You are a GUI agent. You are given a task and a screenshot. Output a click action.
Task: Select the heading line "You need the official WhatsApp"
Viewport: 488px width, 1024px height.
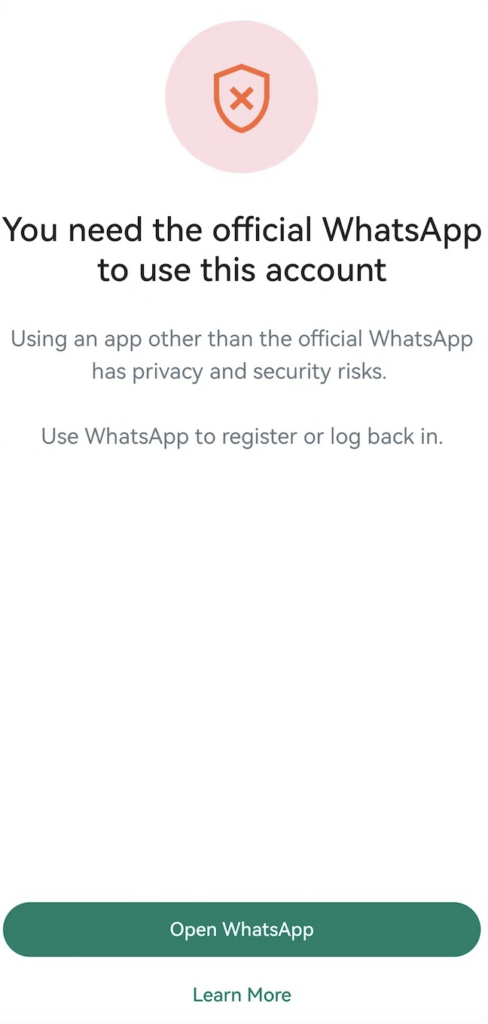click(242, 230)
